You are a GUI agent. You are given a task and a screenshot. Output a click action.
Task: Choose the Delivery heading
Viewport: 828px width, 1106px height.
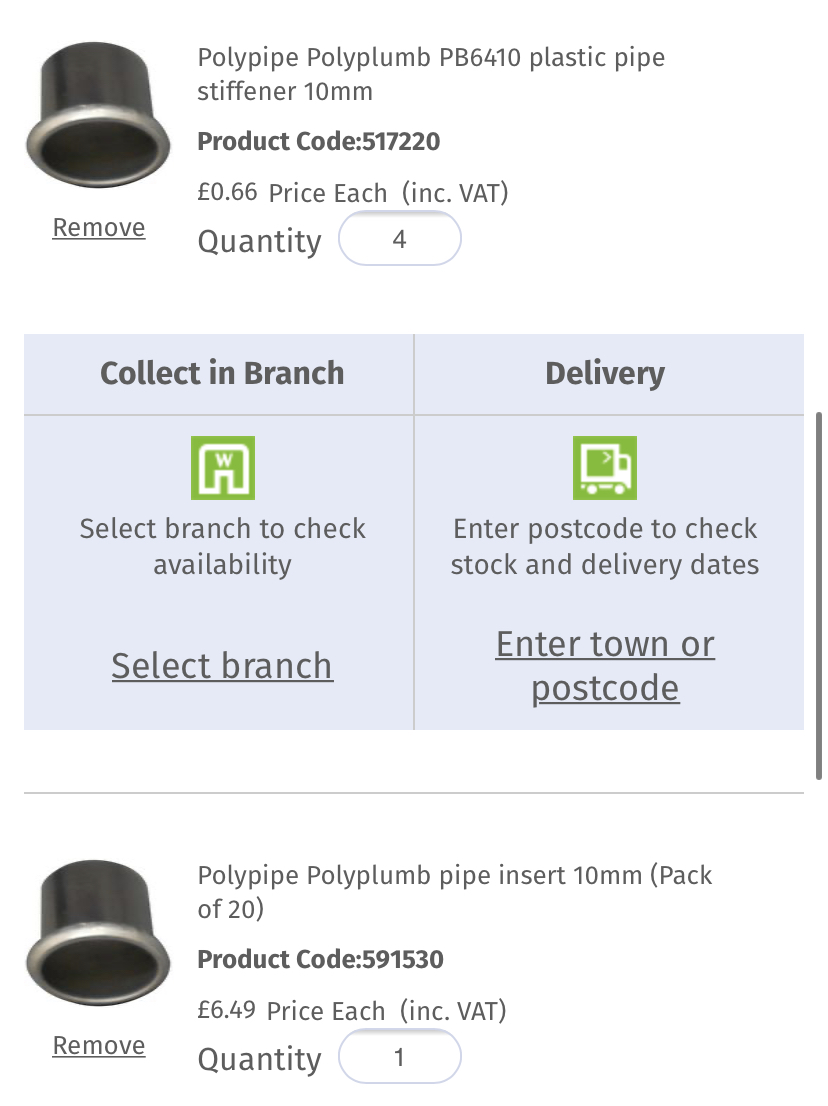[605, 374]
